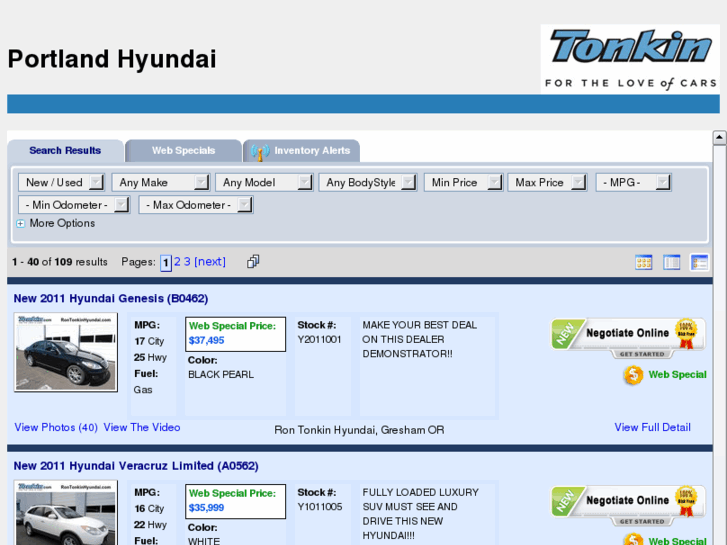Click the Portland Hyundai heading

pyautogui.click(x=112, y=59)
